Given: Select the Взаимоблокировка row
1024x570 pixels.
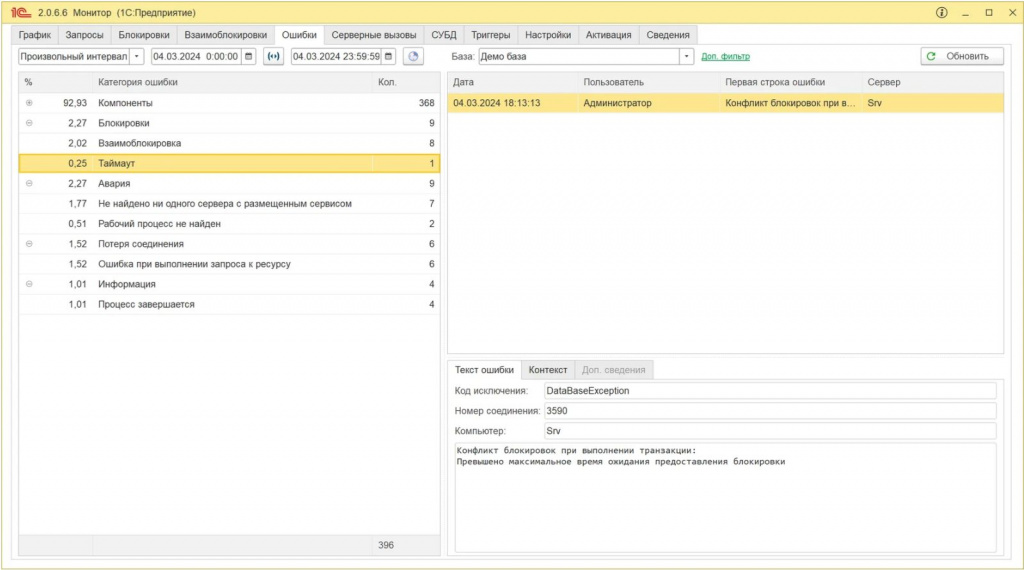Looking at the screenshot, I should tap(229, 144).
